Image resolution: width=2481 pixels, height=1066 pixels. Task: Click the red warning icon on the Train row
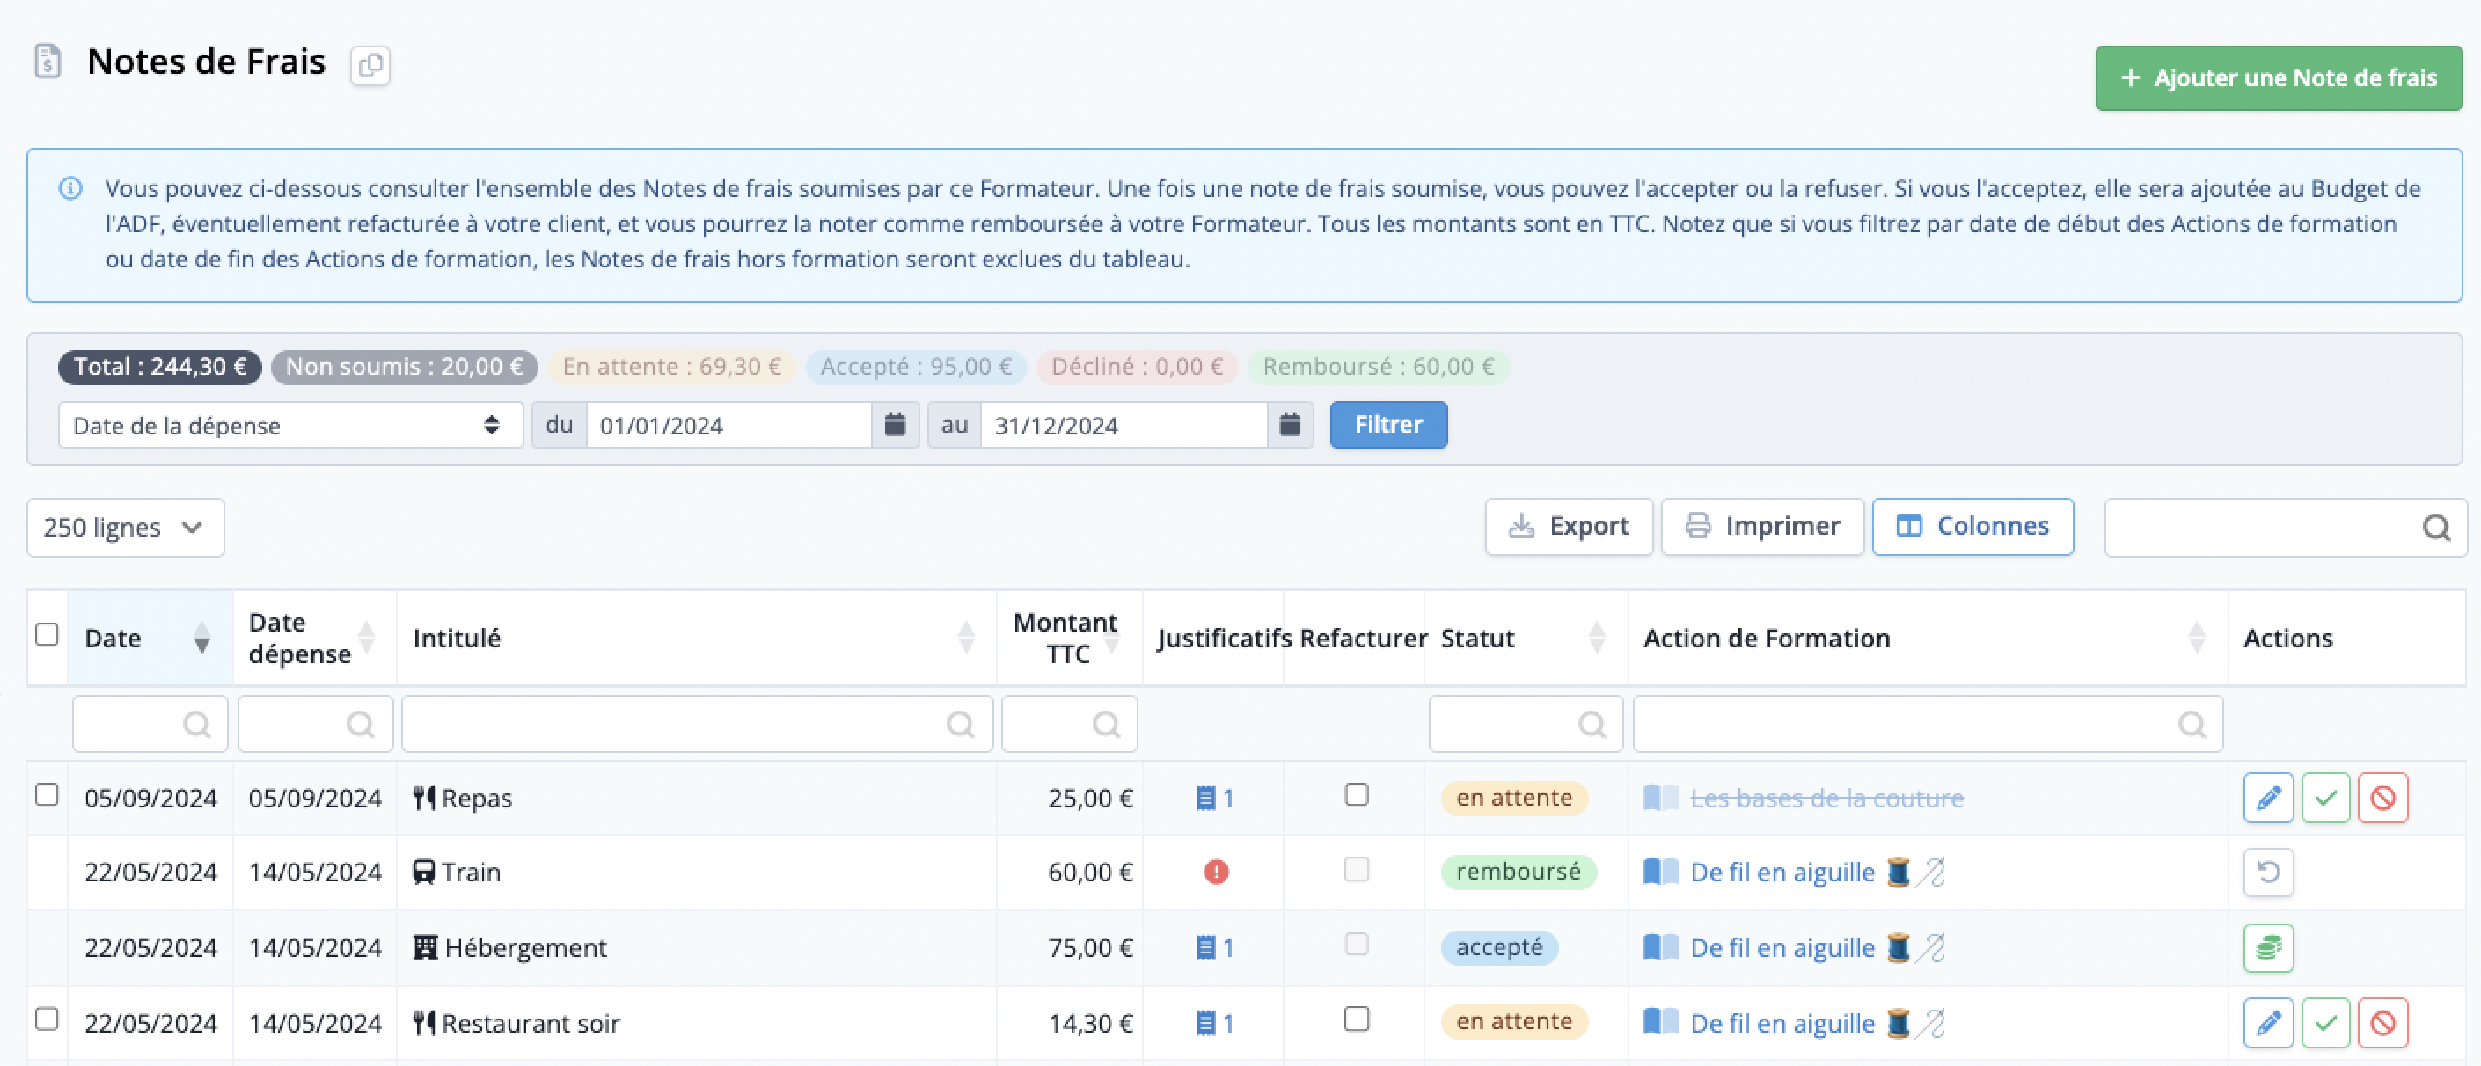[1216, 872]
